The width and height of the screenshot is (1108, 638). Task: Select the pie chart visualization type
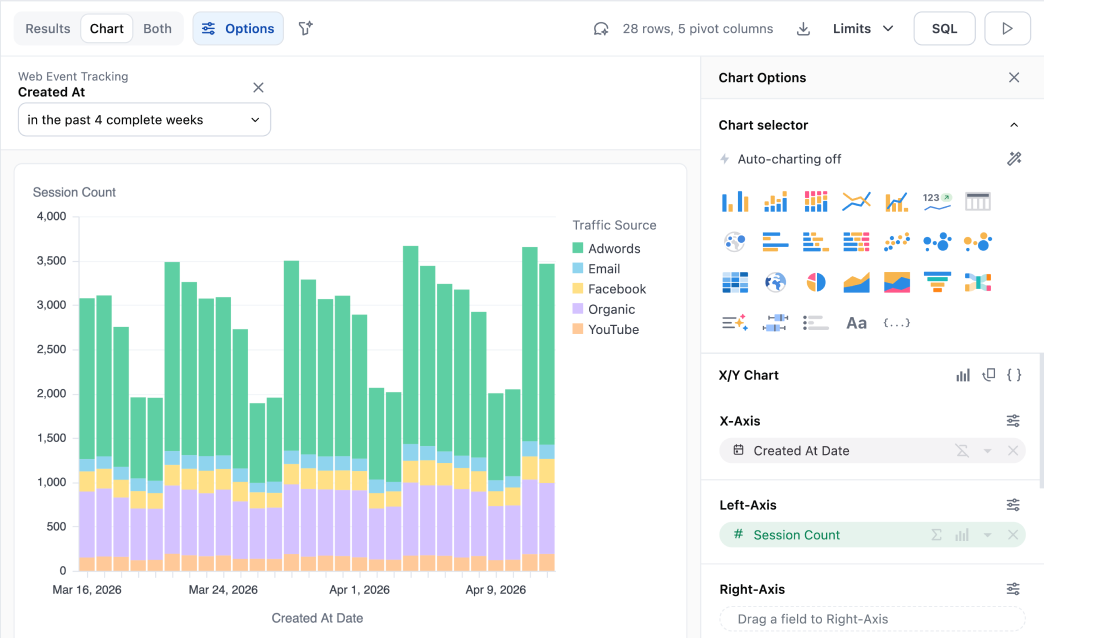point(815,282)
